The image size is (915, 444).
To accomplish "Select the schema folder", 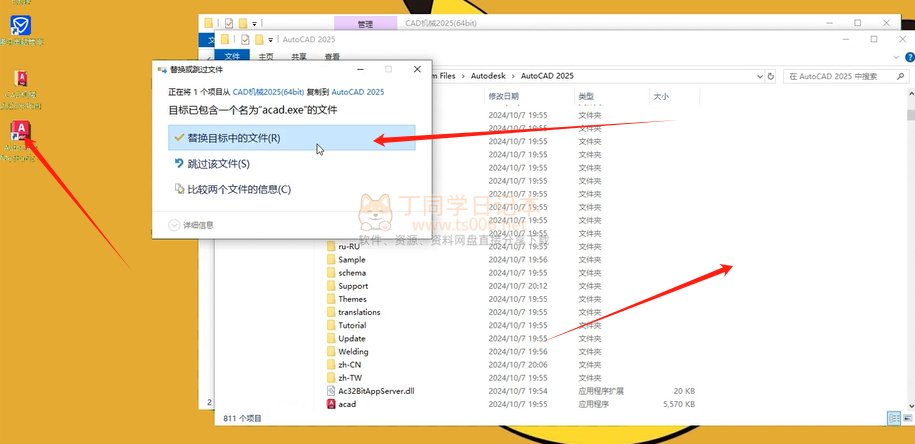I will point(352,272).
